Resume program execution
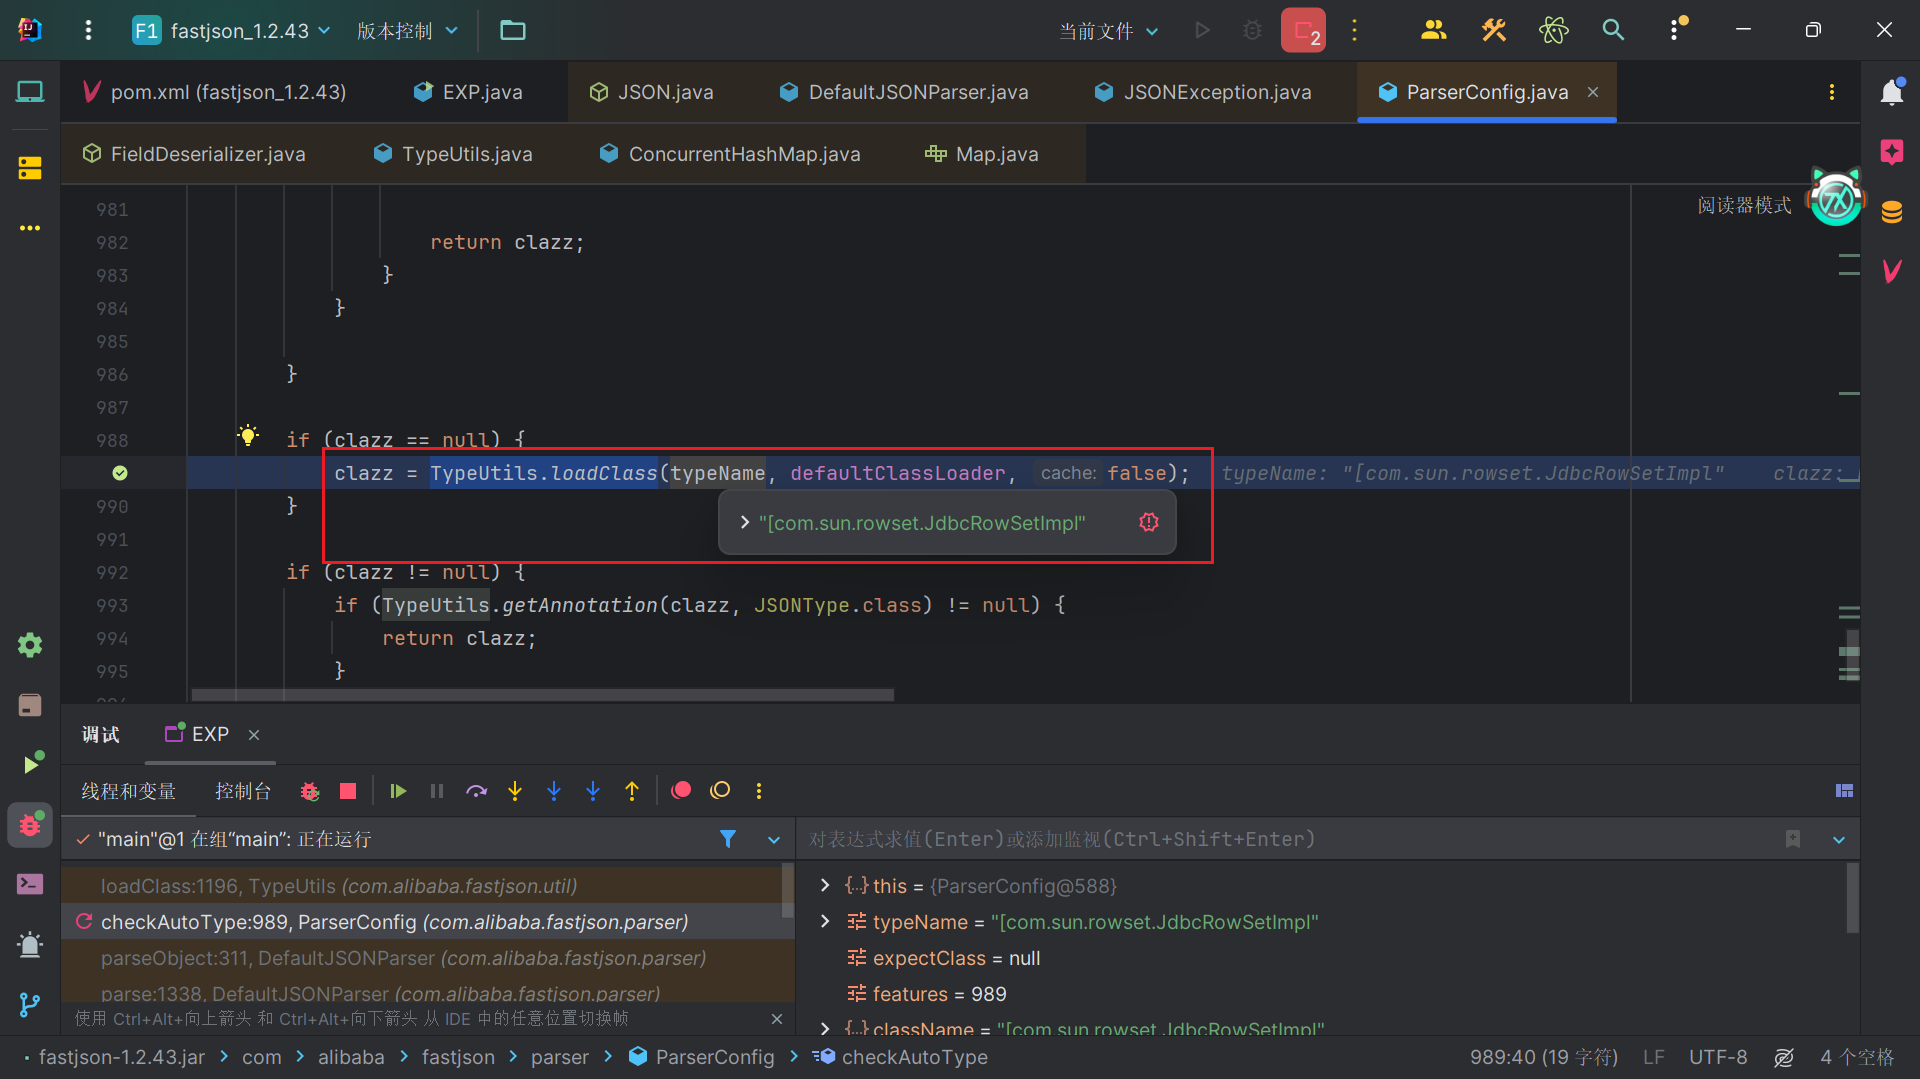Image resolution: width=1920 pixels, height=1079 pixels. coord(398,791)
